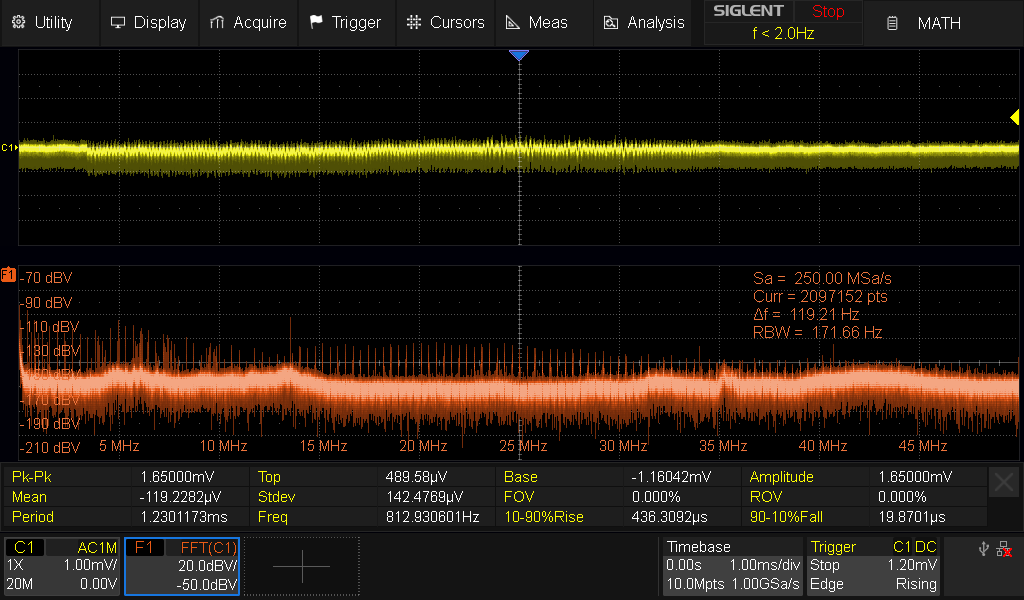Expand the Acquire menu
1024x600 pixels.
(247, 22)
